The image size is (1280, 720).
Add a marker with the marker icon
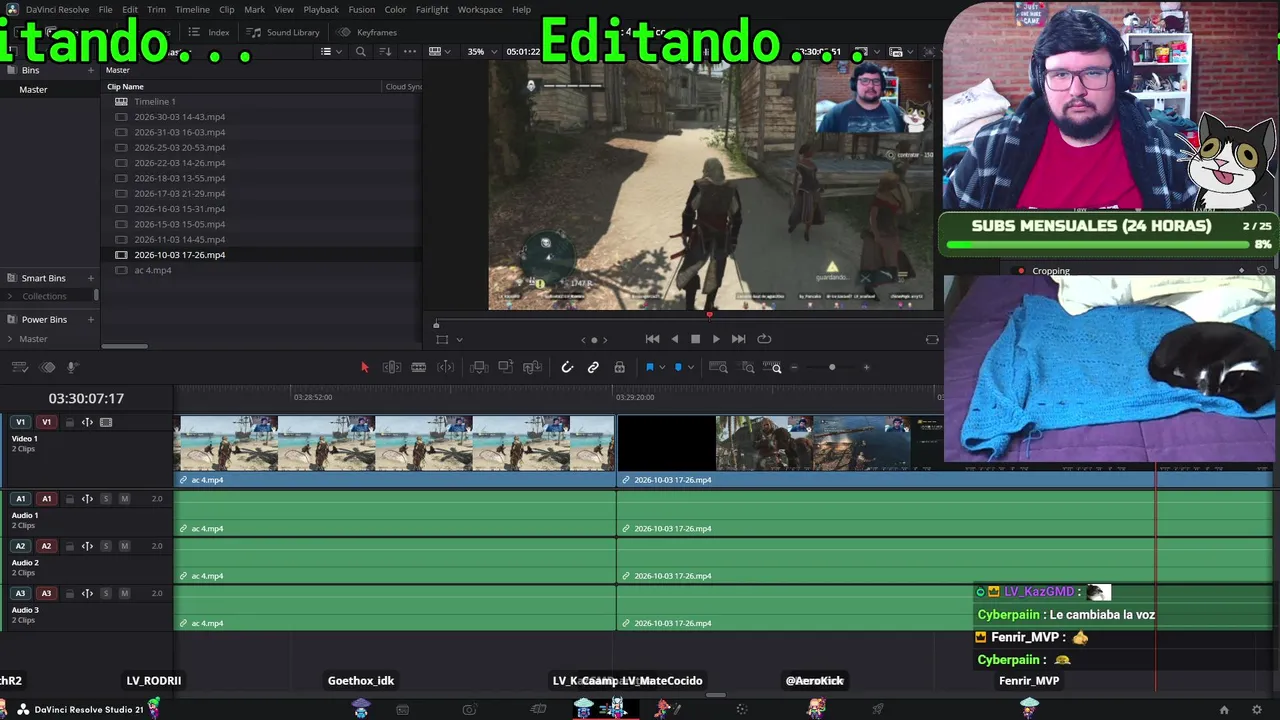tap(678, 367)
